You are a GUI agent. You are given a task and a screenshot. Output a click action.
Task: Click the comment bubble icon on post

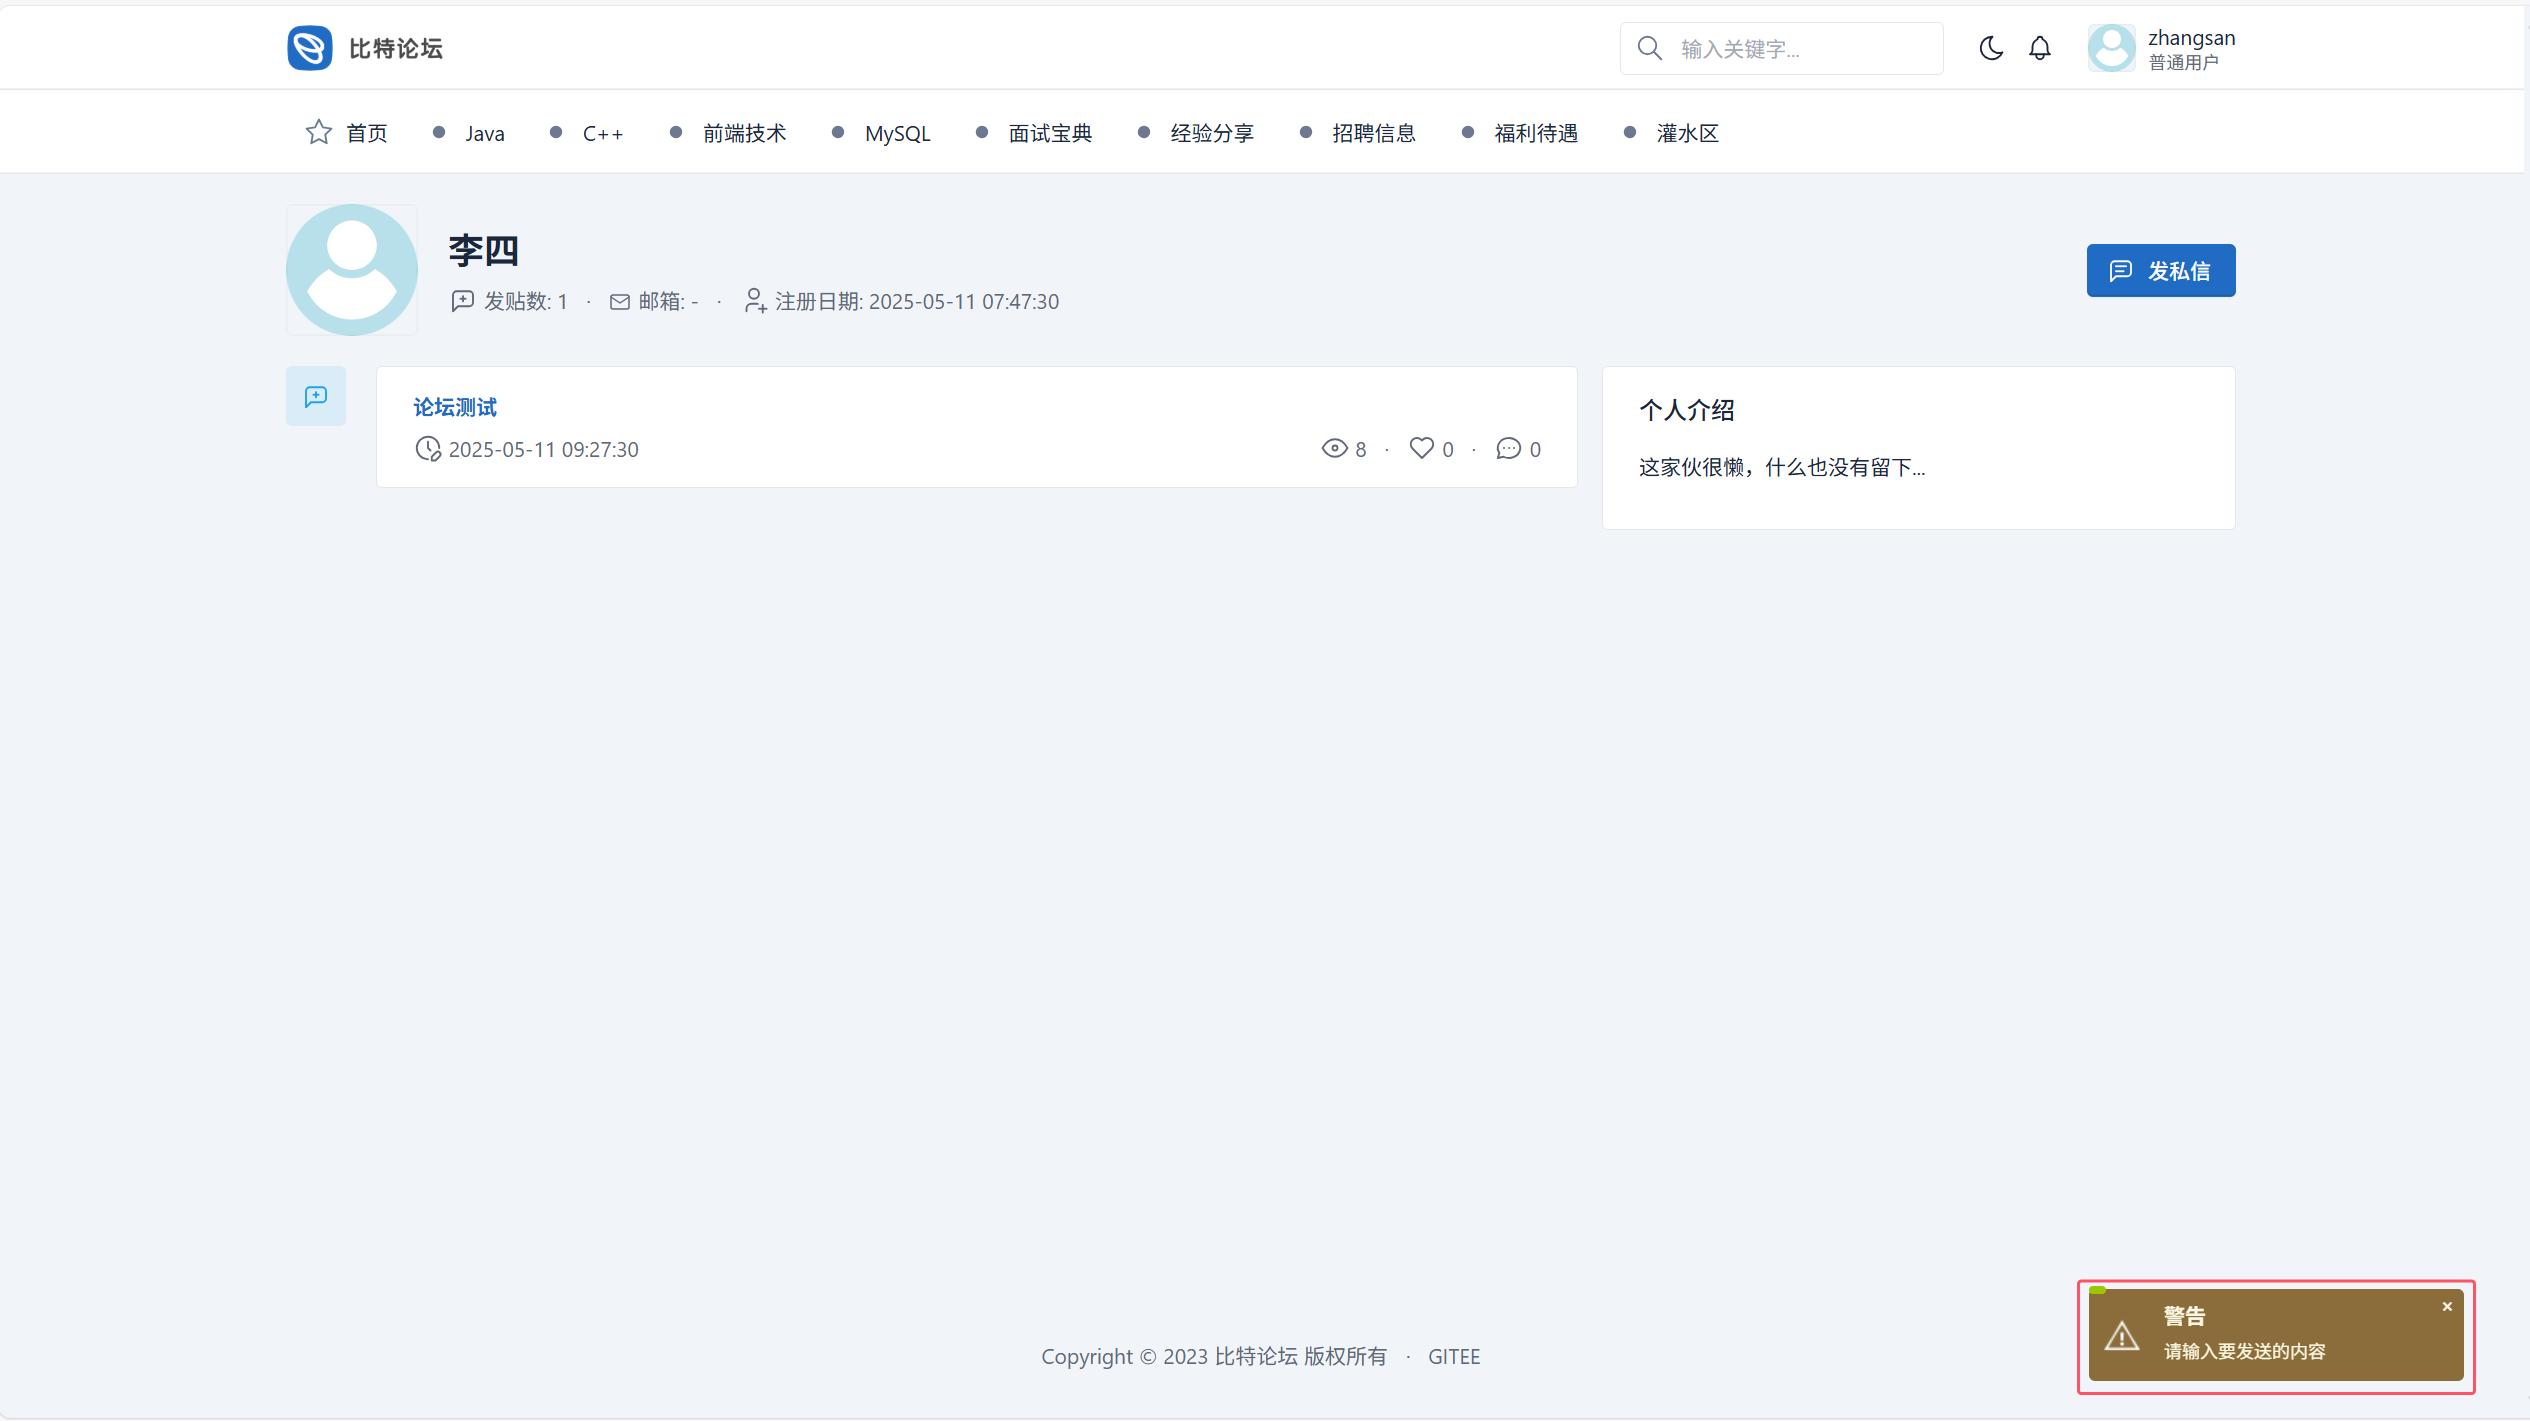[1507, 448]
